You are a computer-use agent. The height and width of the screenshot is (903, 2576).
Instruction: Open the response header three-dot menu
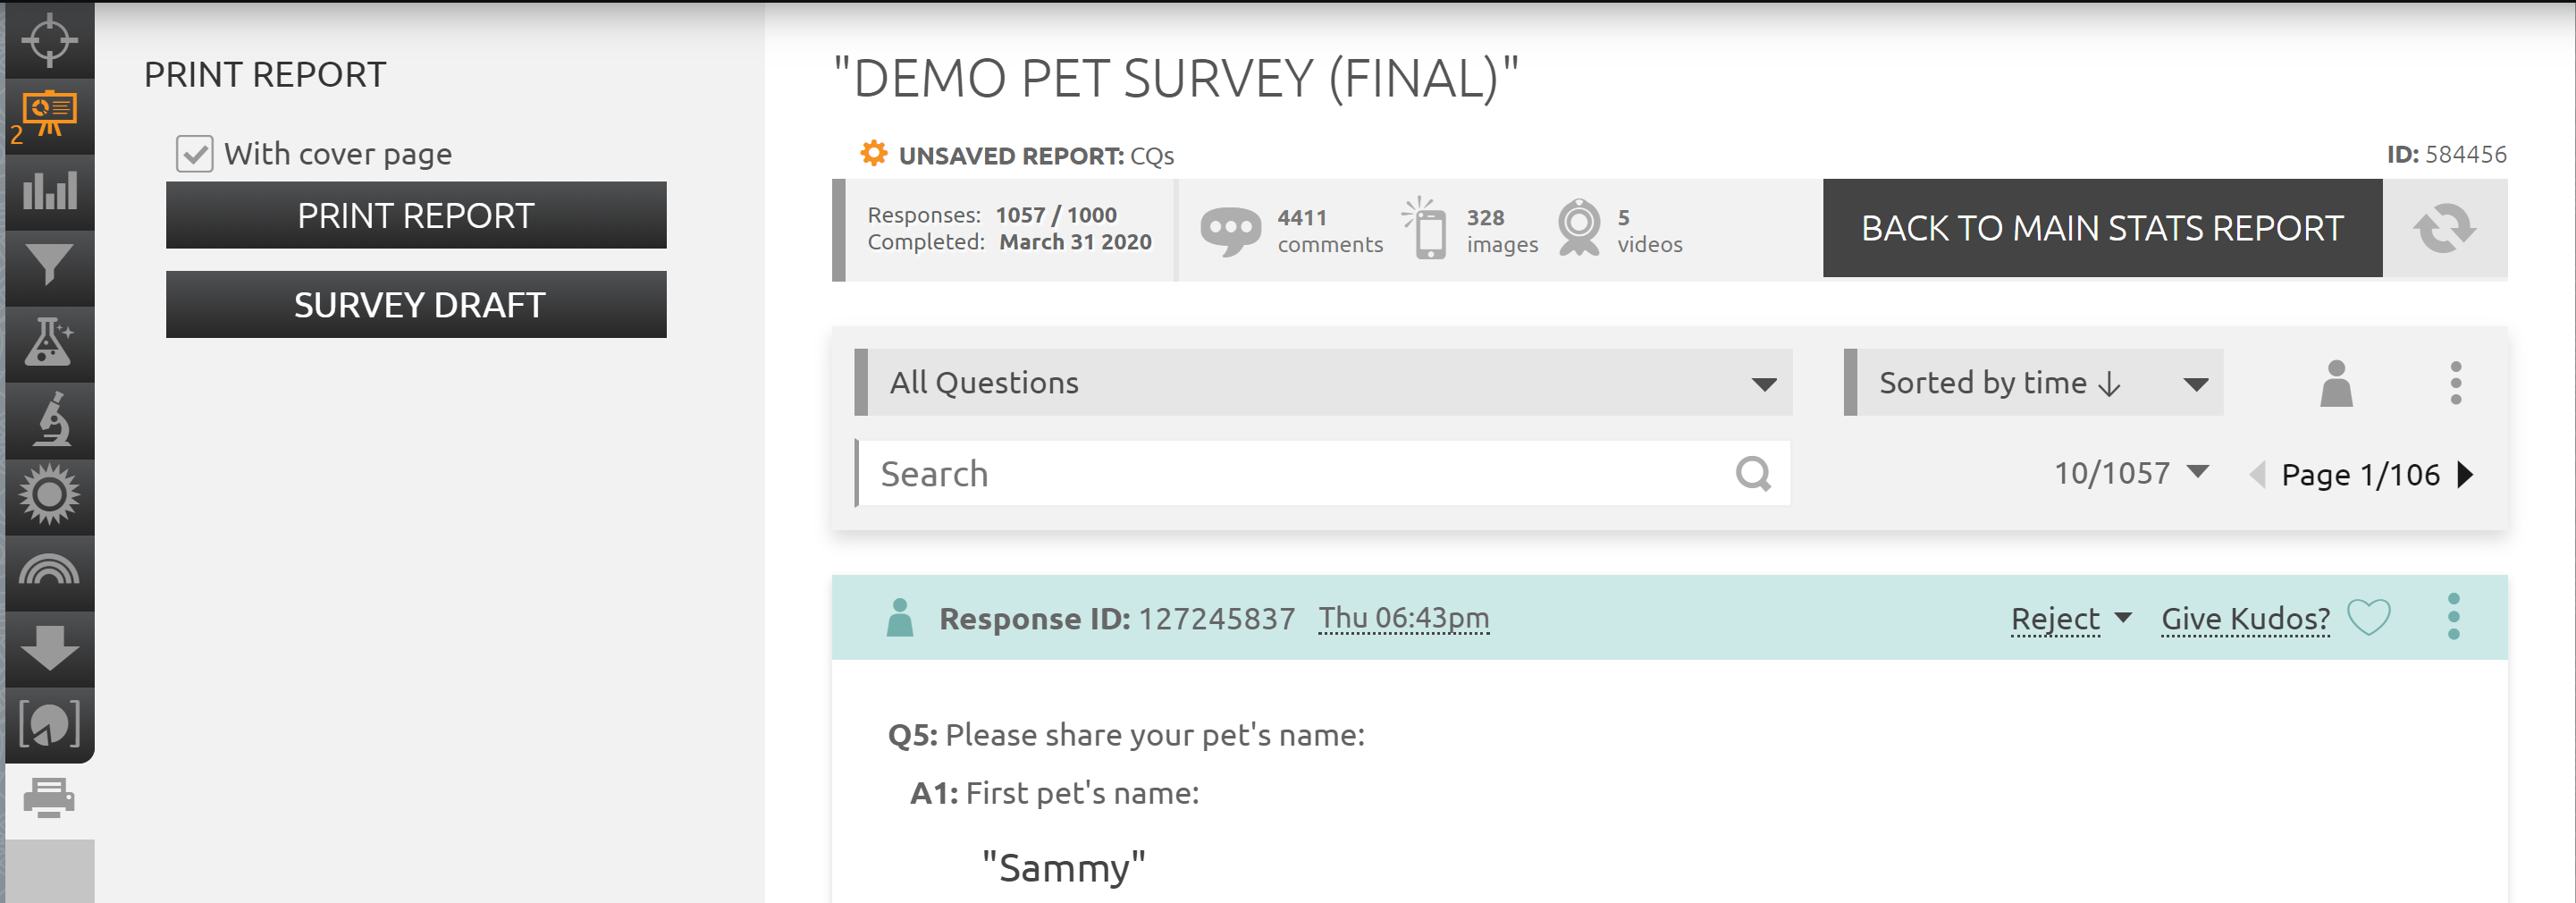2452,617
